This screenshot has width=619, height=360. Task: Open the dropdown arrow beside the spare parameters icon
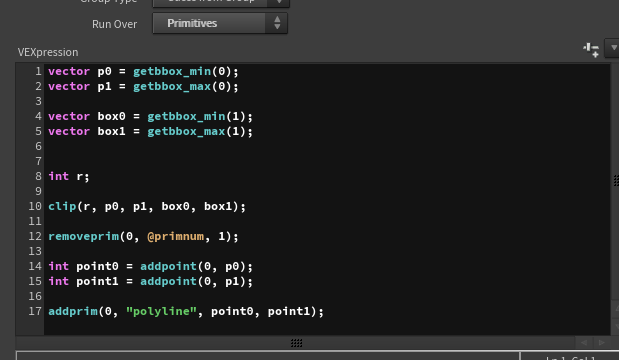point(613,48)
